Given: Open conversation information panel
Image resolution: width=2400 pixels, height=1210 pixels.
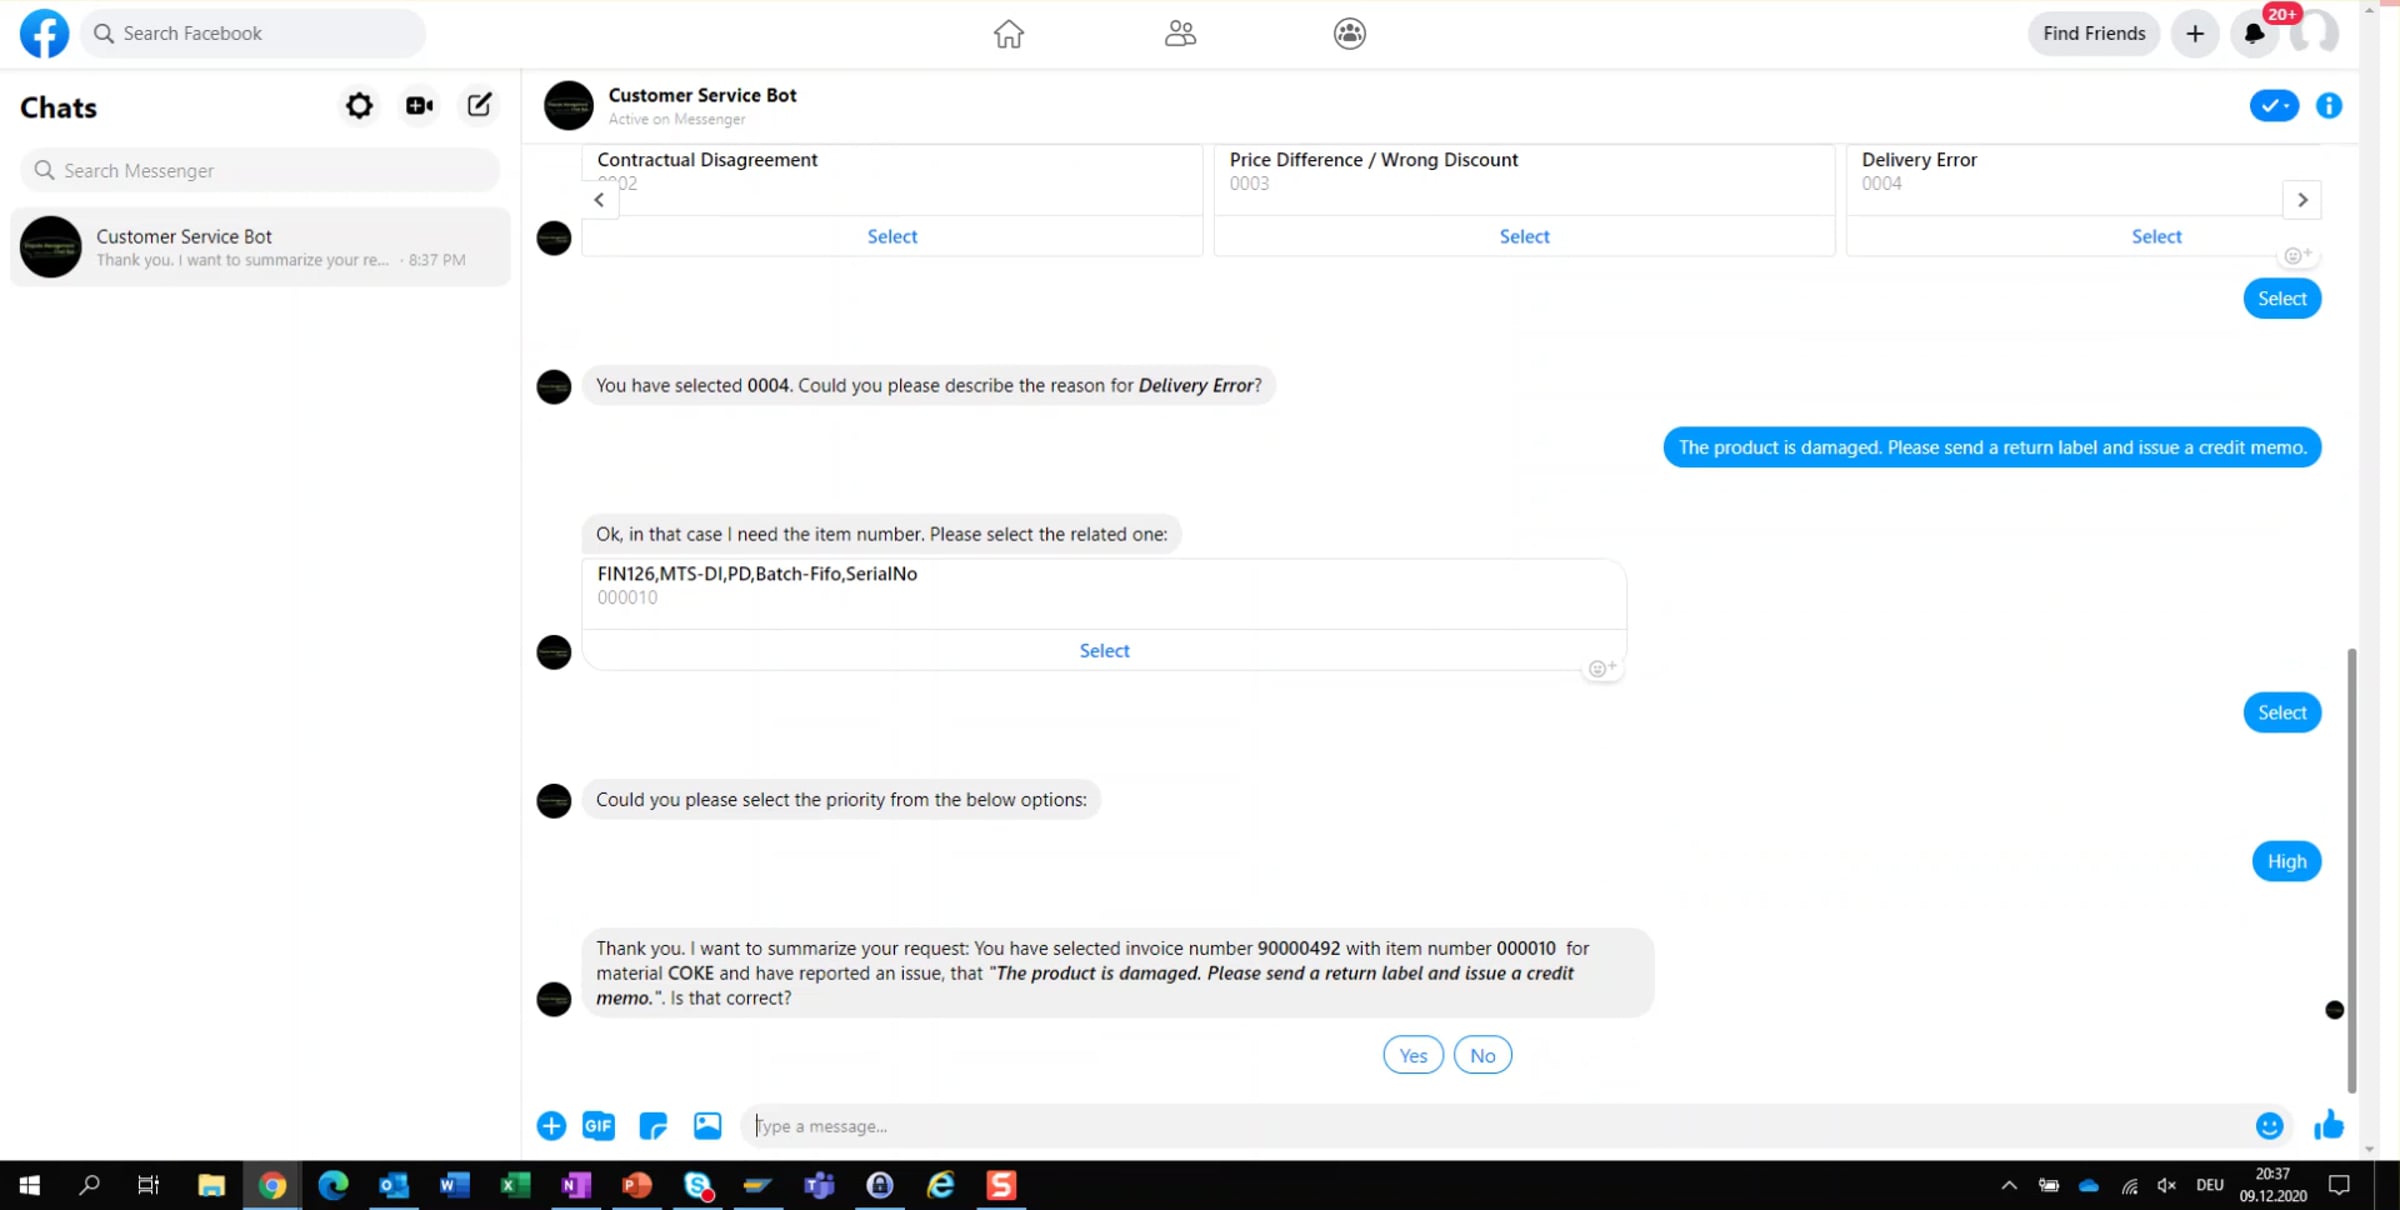Looking at the screenshot, I should (2329, 106).
